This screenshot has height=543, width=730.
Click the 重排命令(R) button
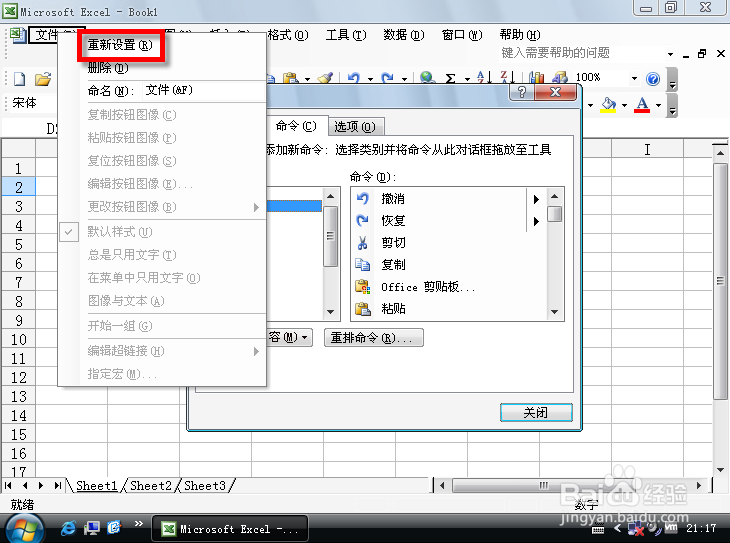pyautogui.click(x=374, y=338)
